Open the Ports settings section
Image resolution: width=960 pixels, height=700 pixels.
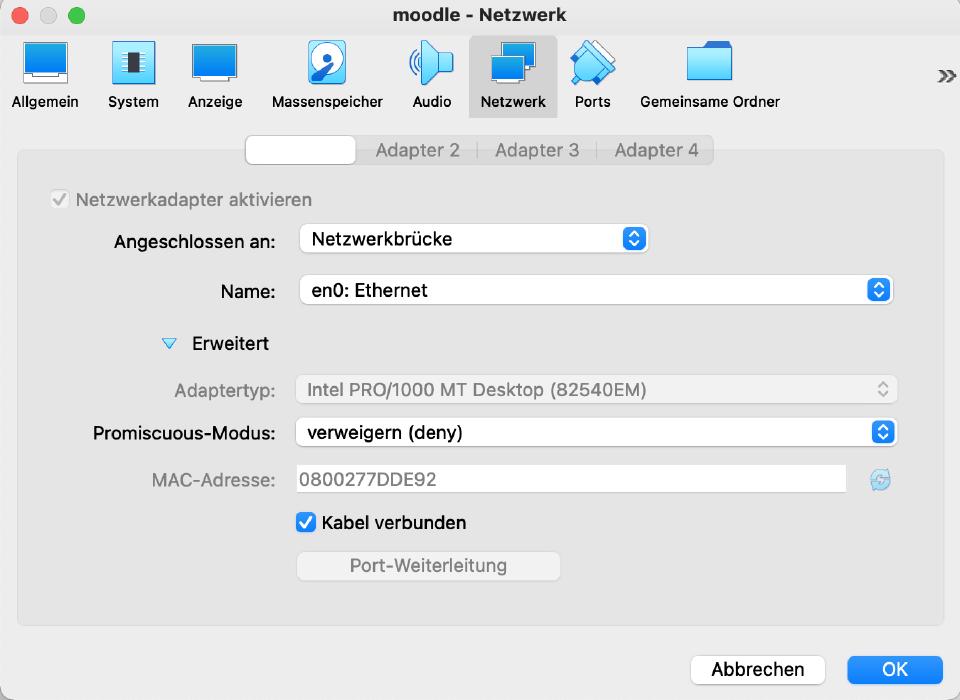click(x=592, y=76)
